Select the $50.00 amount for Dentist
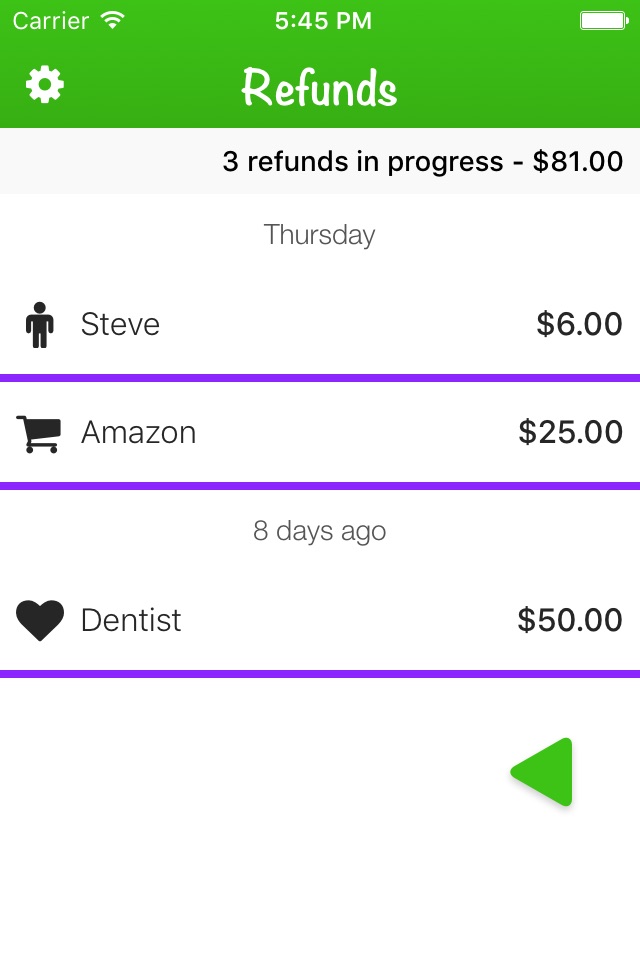 [x=570, y=620]
